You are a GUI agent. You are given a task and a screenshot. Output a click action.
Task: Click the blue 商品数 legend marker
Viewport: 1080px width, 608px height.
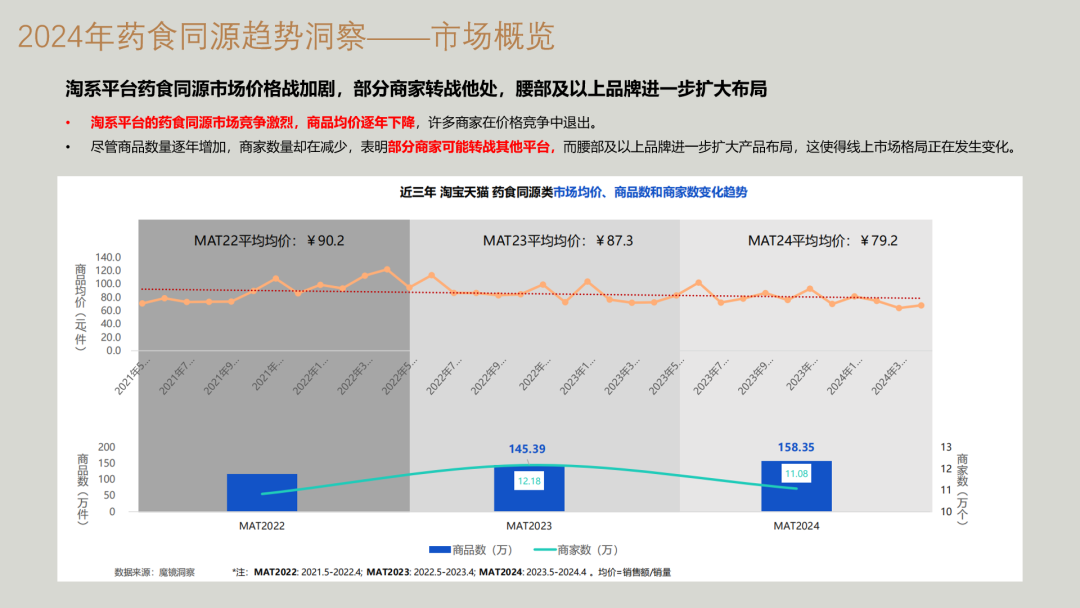coord(439,549)
